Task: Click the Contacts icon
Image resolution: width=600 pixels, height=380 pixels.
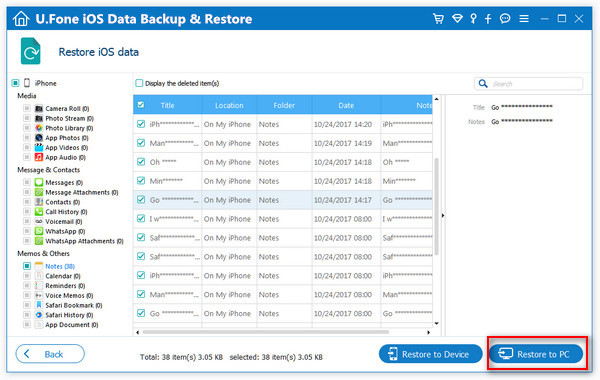Action: click(x=39, y=202)
